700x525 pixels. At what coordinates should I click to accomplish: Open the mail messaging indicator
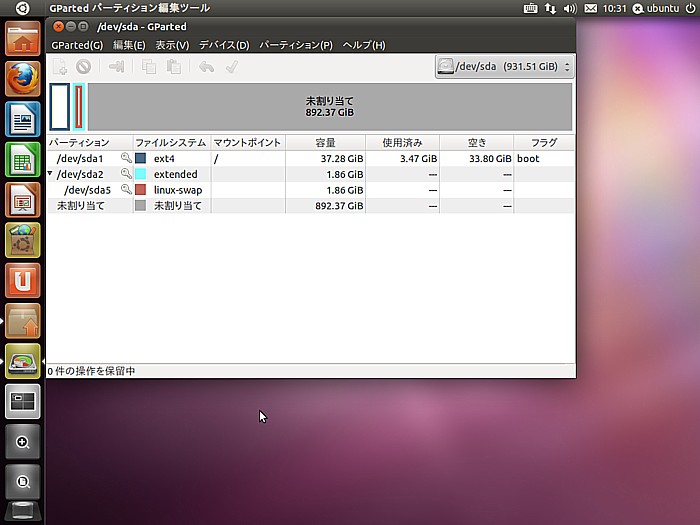coord(590,8)
